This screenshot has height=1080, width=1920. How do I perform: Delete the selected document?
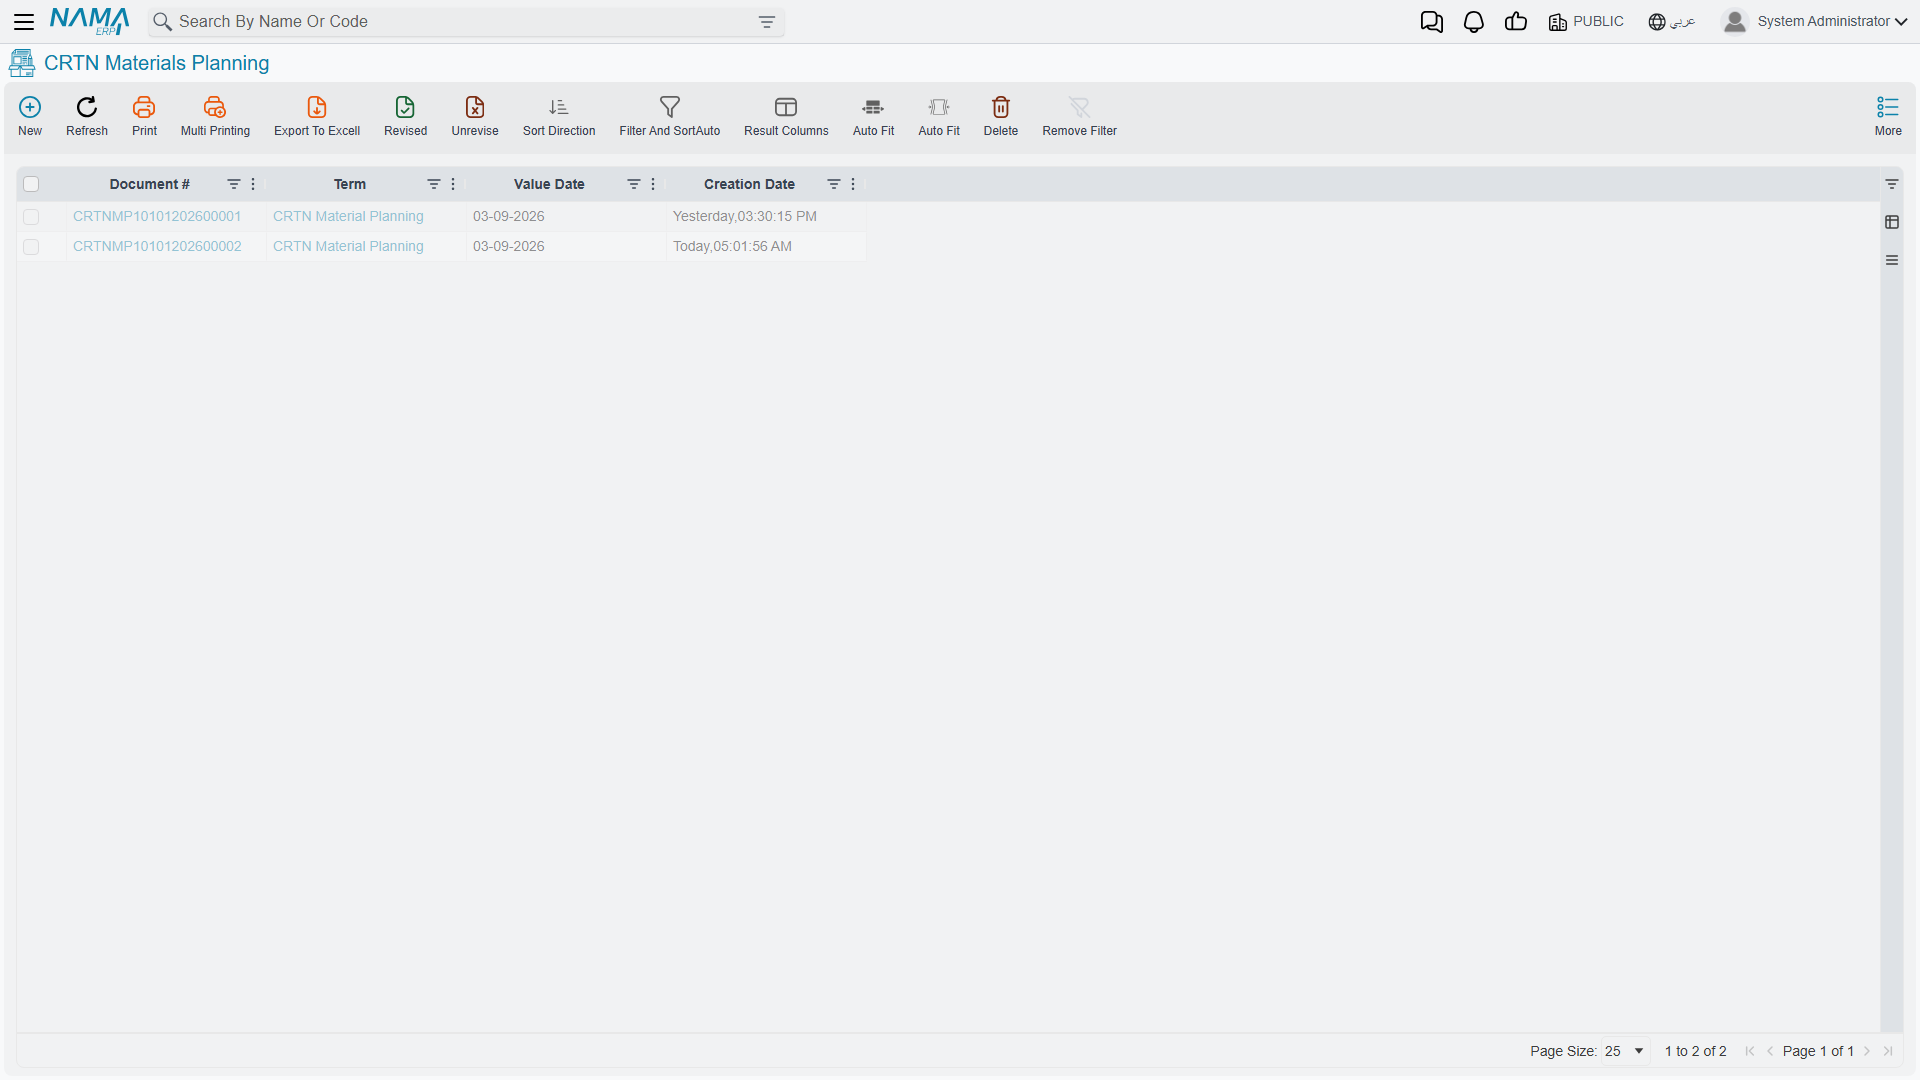click(x=1001, y=116)
